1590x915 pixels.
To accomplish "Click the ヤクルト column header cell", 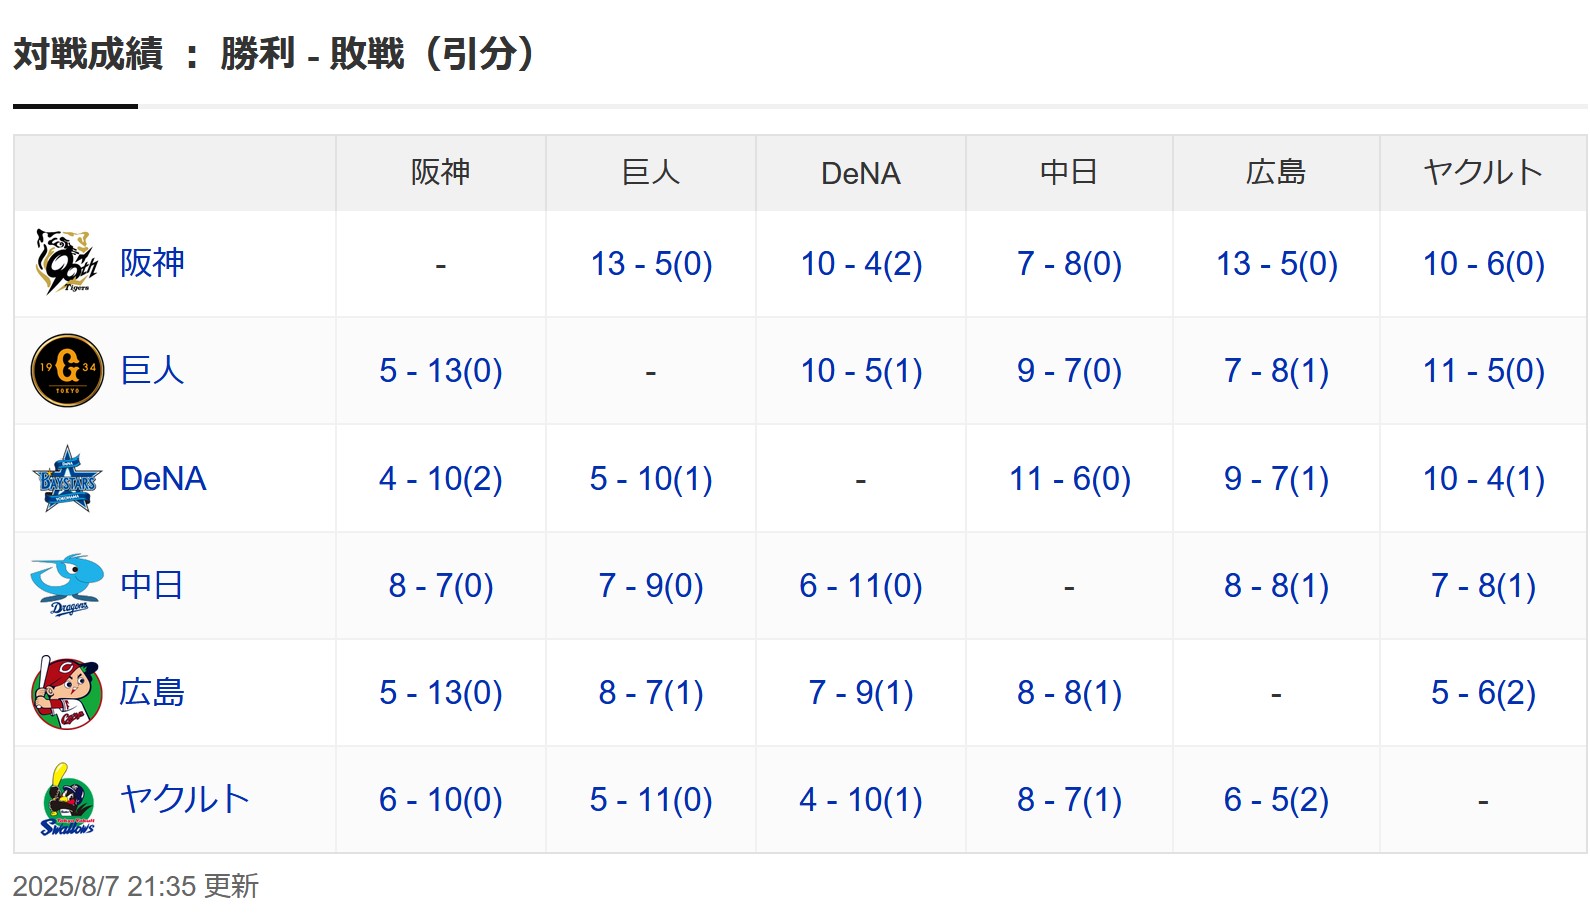I will coord(1484,173).
